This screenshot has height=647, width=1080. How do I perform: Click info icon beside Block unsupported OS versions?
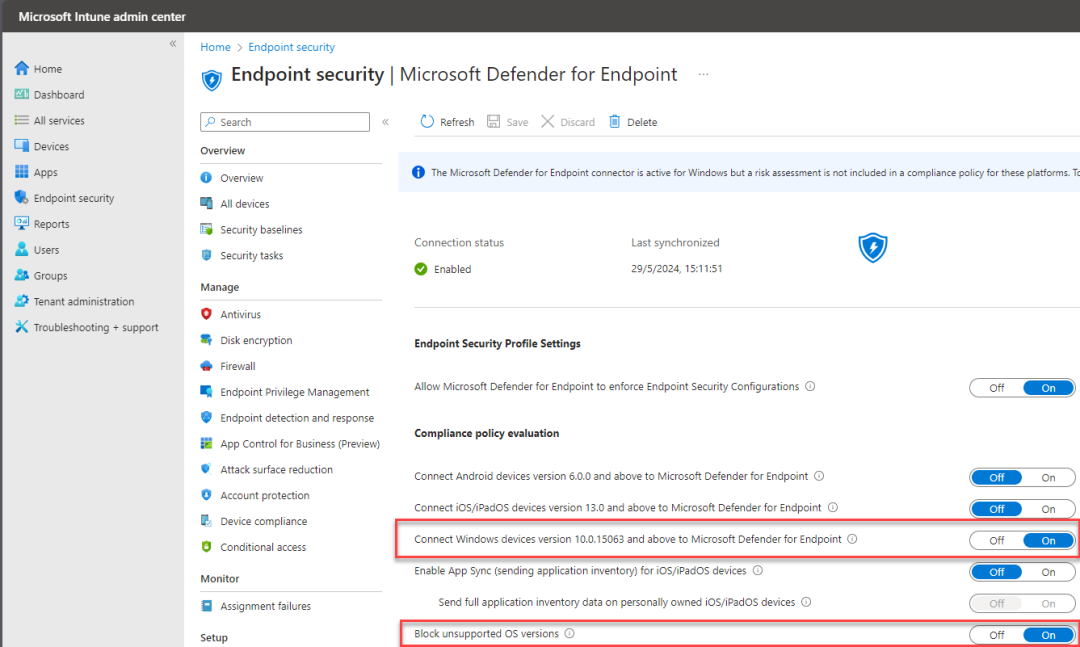click(x=570, y=633)
